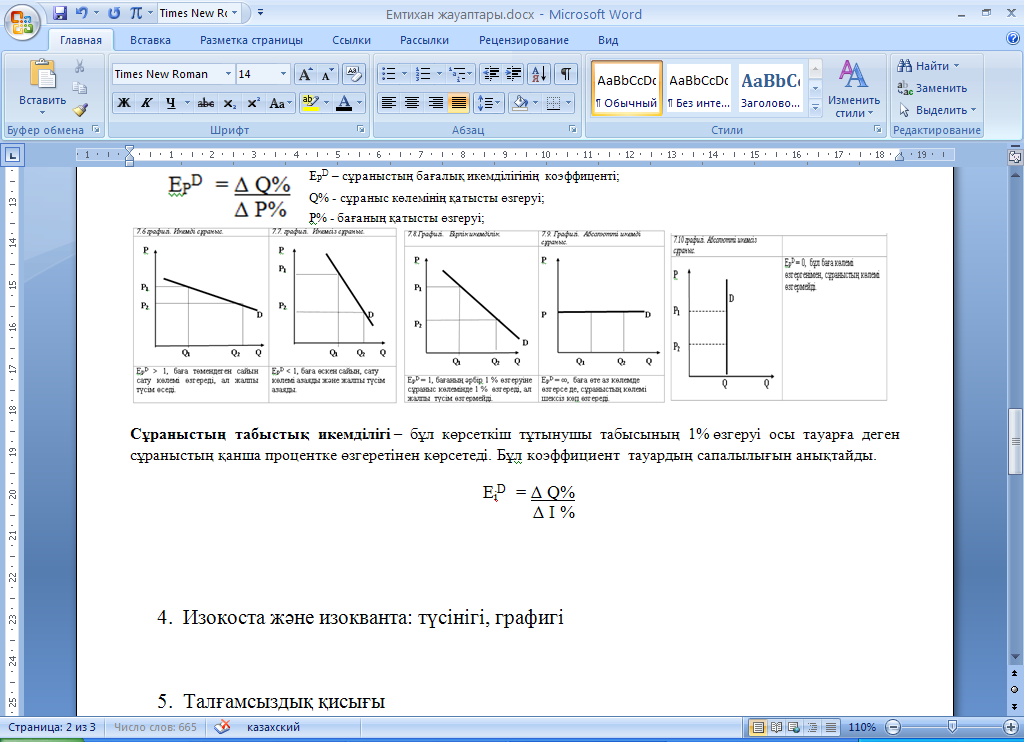Open the Рецензирование ribbon tab
The image size is (1024, 742).
coord(524,40)
